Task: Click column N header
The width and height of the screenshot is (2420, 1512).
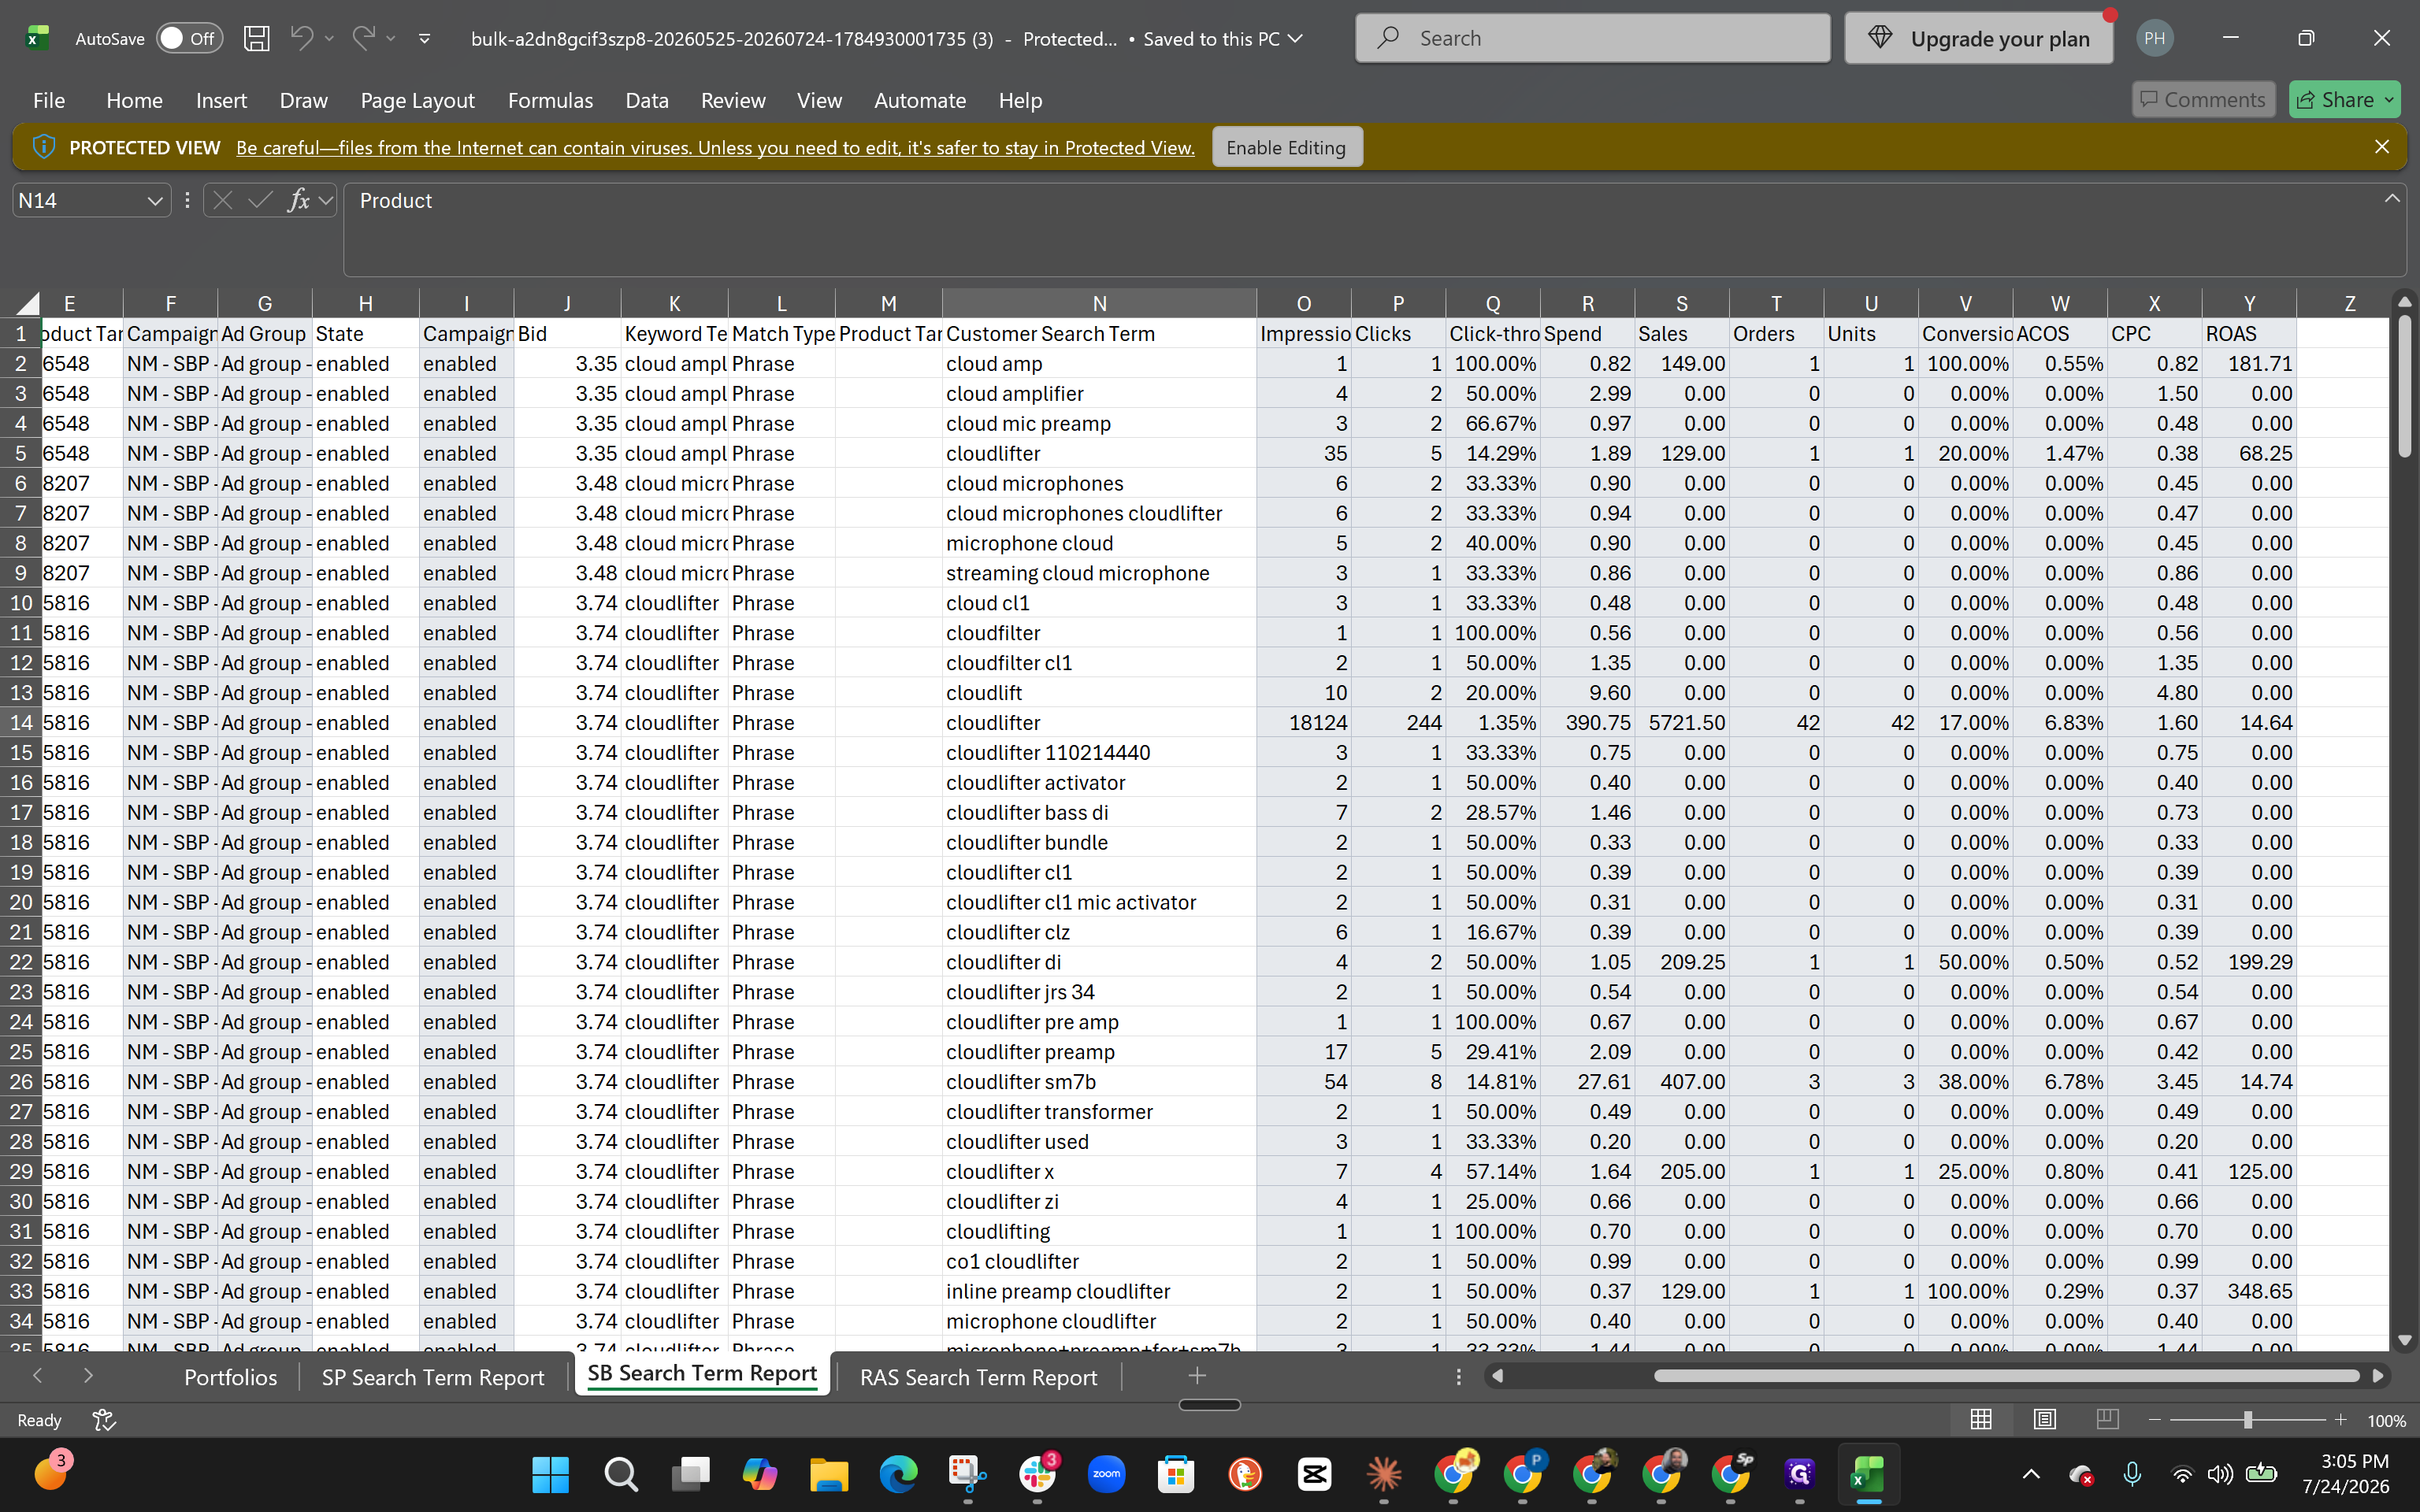Action: (x=1099, y=303)
